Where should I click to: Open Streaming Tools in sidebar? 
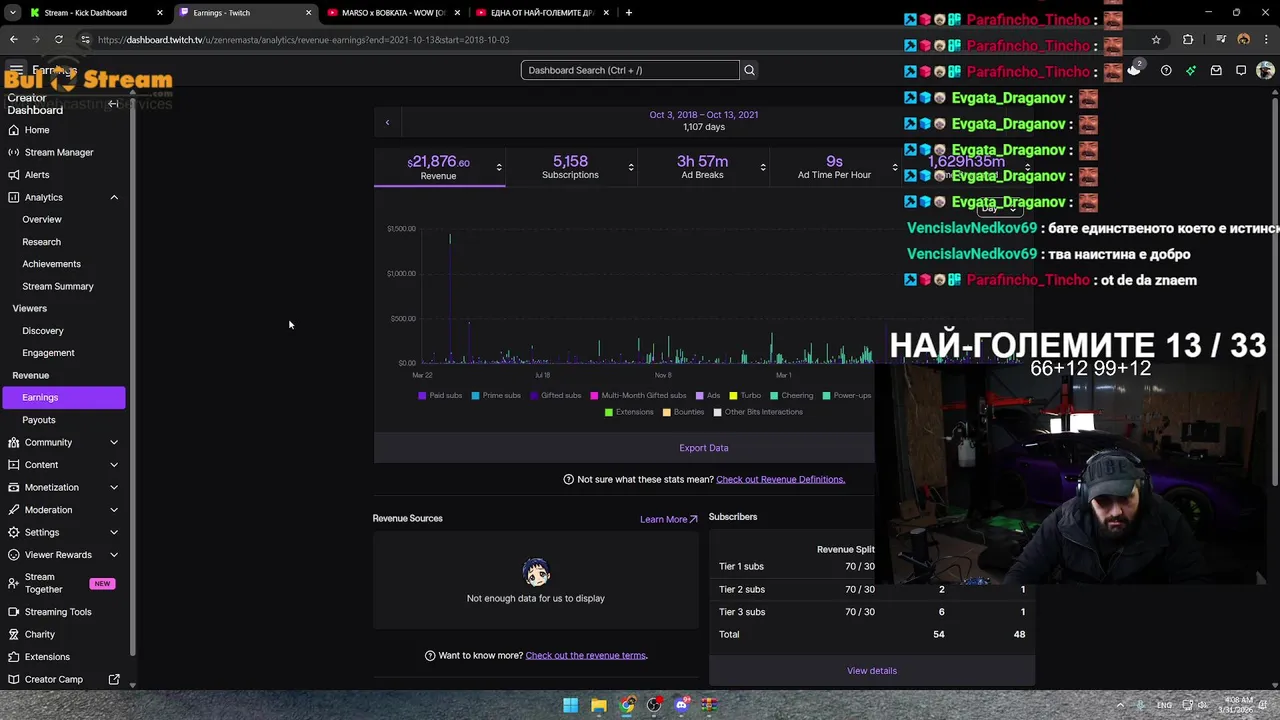[x=58, y=612]
